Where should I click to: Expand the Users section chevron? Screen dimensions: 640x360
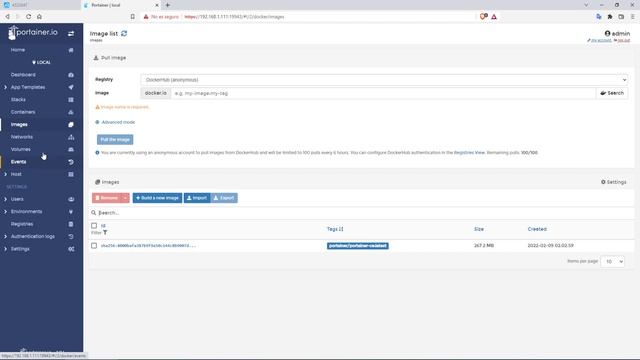[x=5, y=199]
